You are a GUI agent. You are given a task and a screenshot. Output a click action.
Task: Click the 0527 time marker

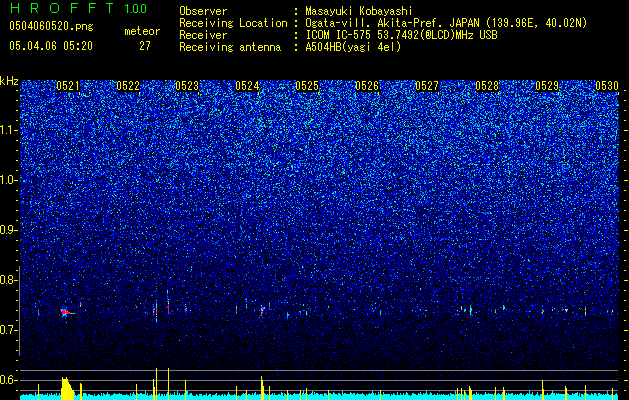coord(427,86)
